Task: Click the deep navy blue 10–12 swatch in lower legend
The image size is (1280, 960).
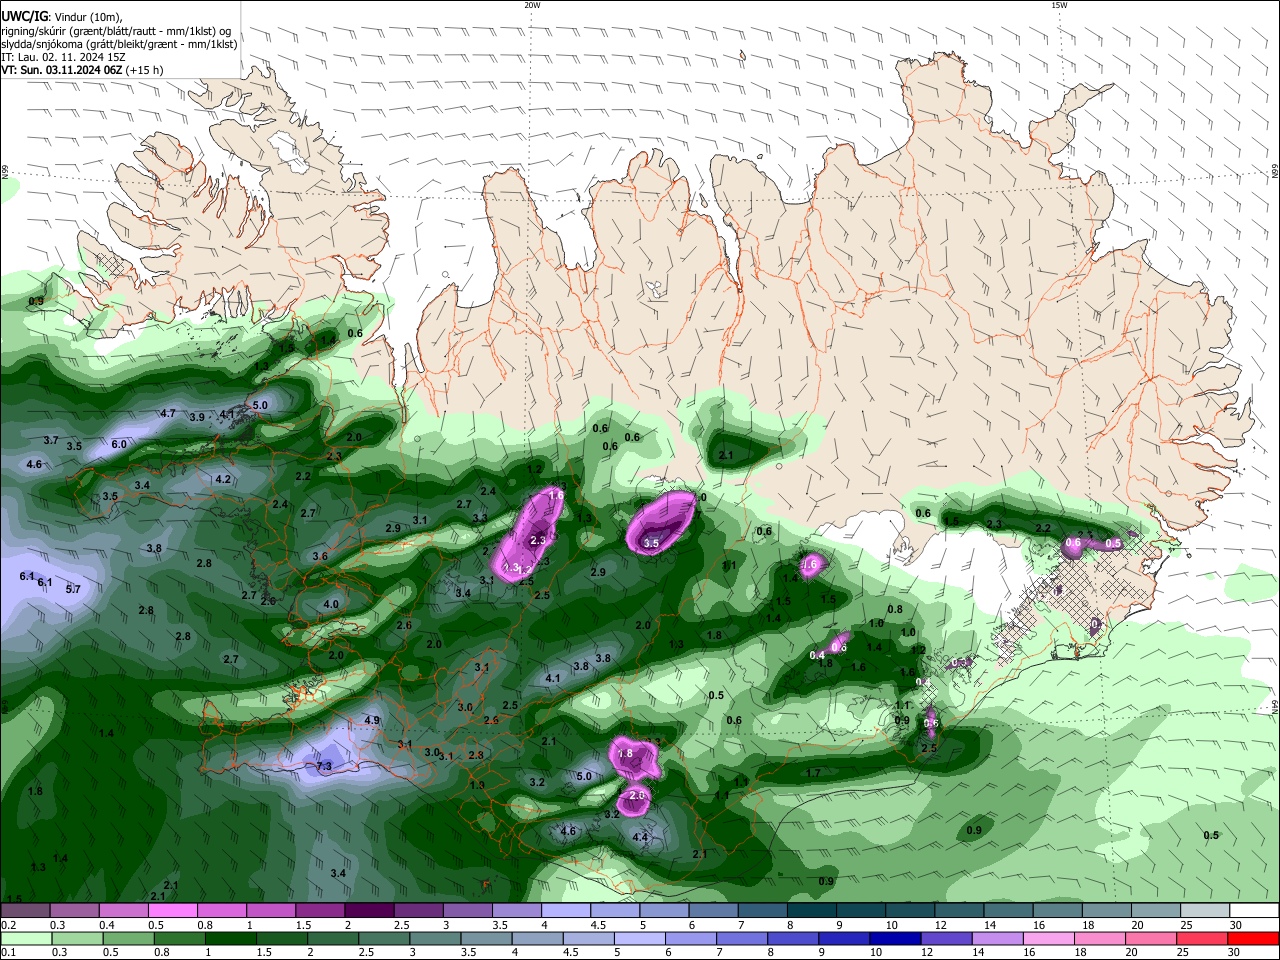Action: 895,939
